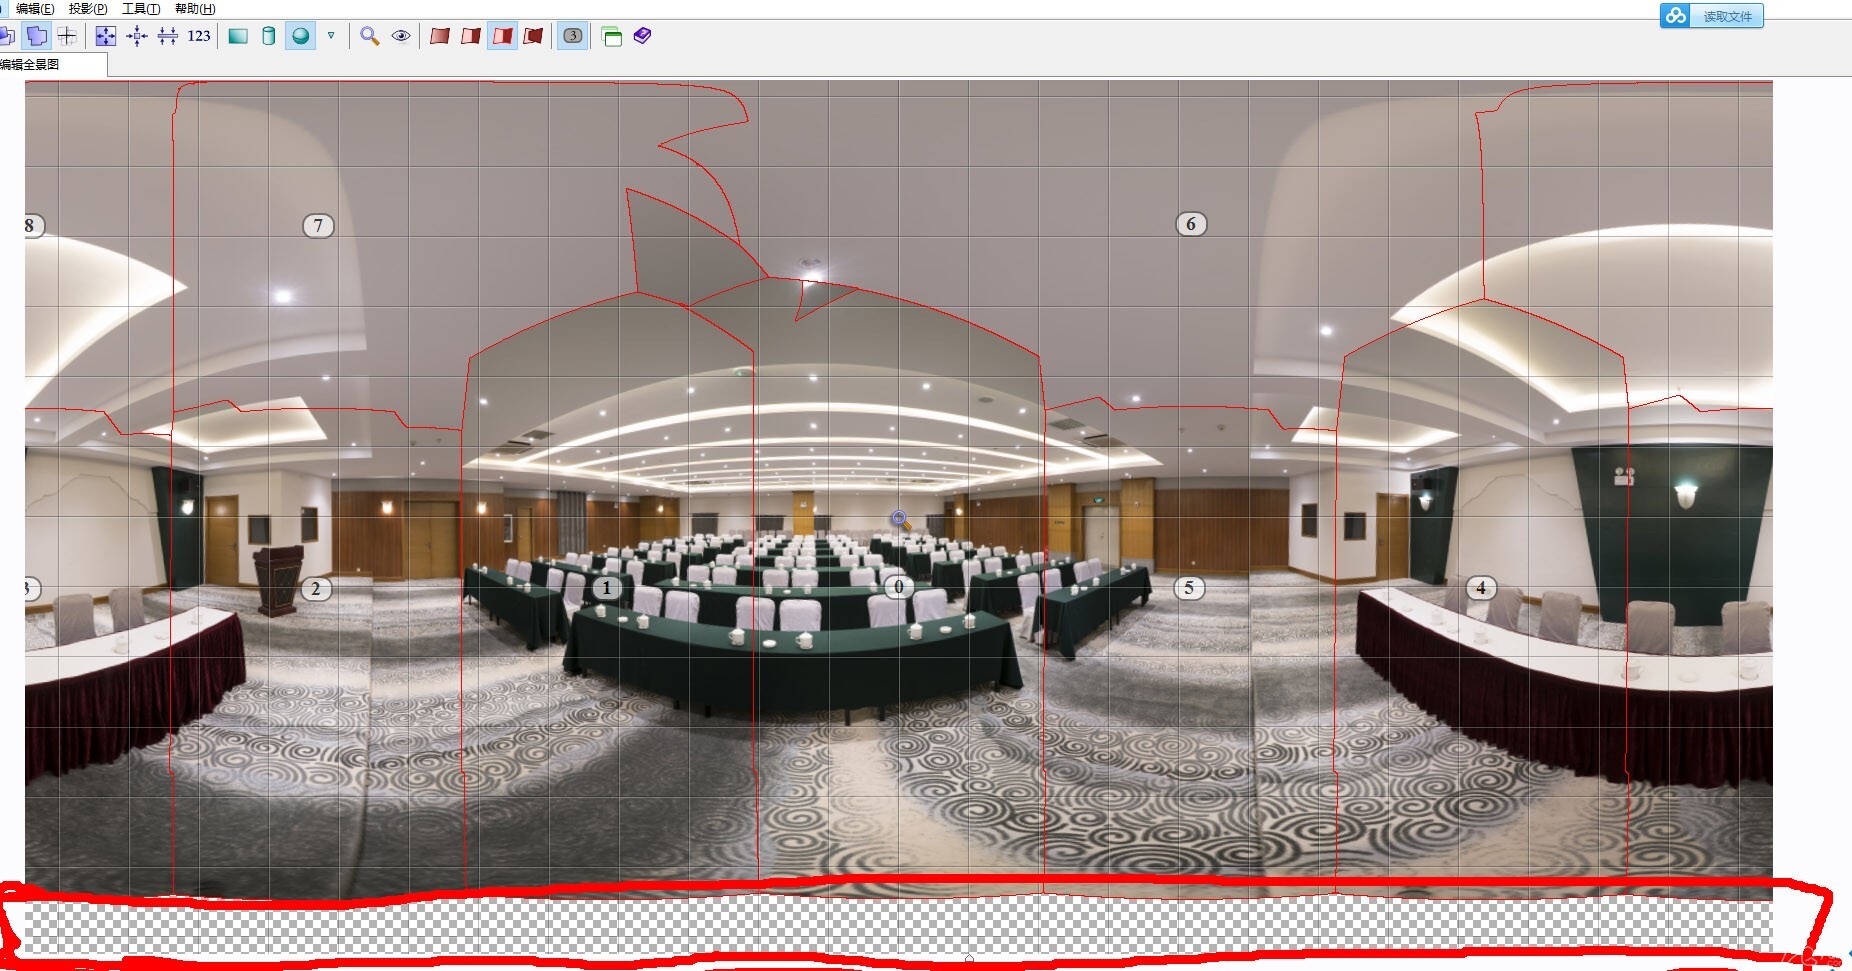Expand the projection type dropdown arrow
Viewport: 1852px width, 971px height.
click(x=331, y=36)
